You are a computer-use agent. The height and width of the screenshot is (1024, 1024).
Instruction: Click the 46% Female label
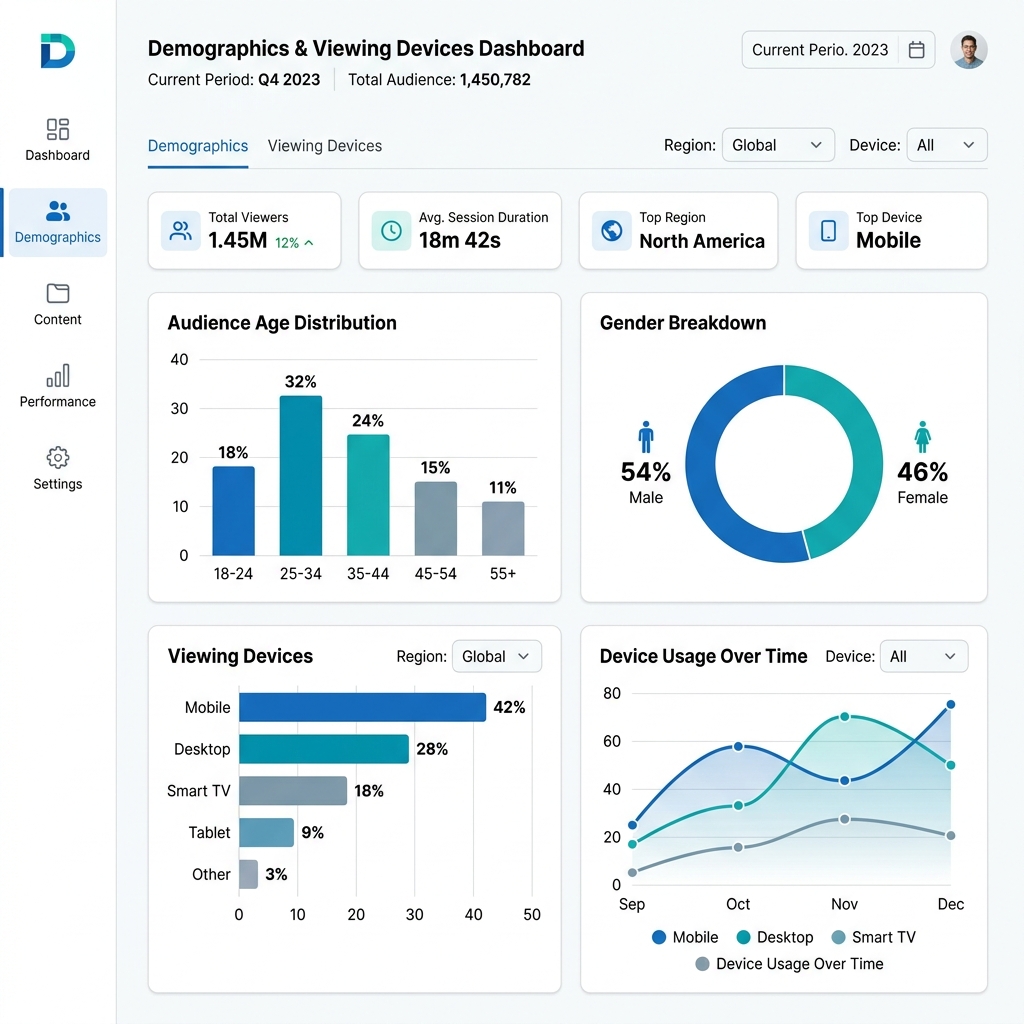coord(922,482)
